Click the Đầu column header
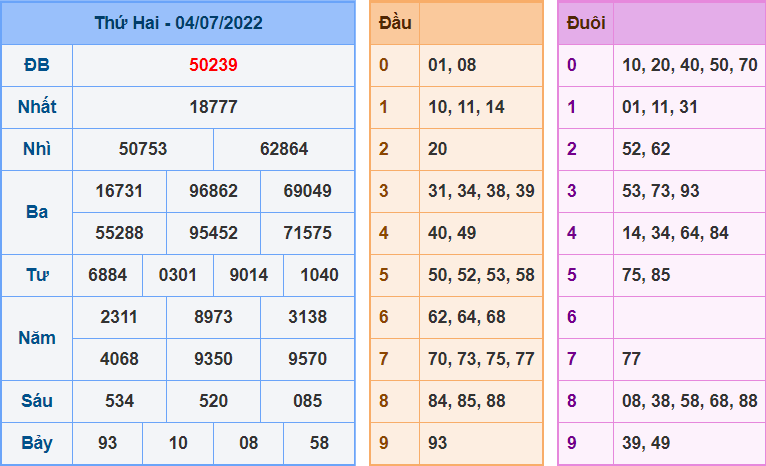The width and height of the screenshot is (766, 466). pos(395,23)
